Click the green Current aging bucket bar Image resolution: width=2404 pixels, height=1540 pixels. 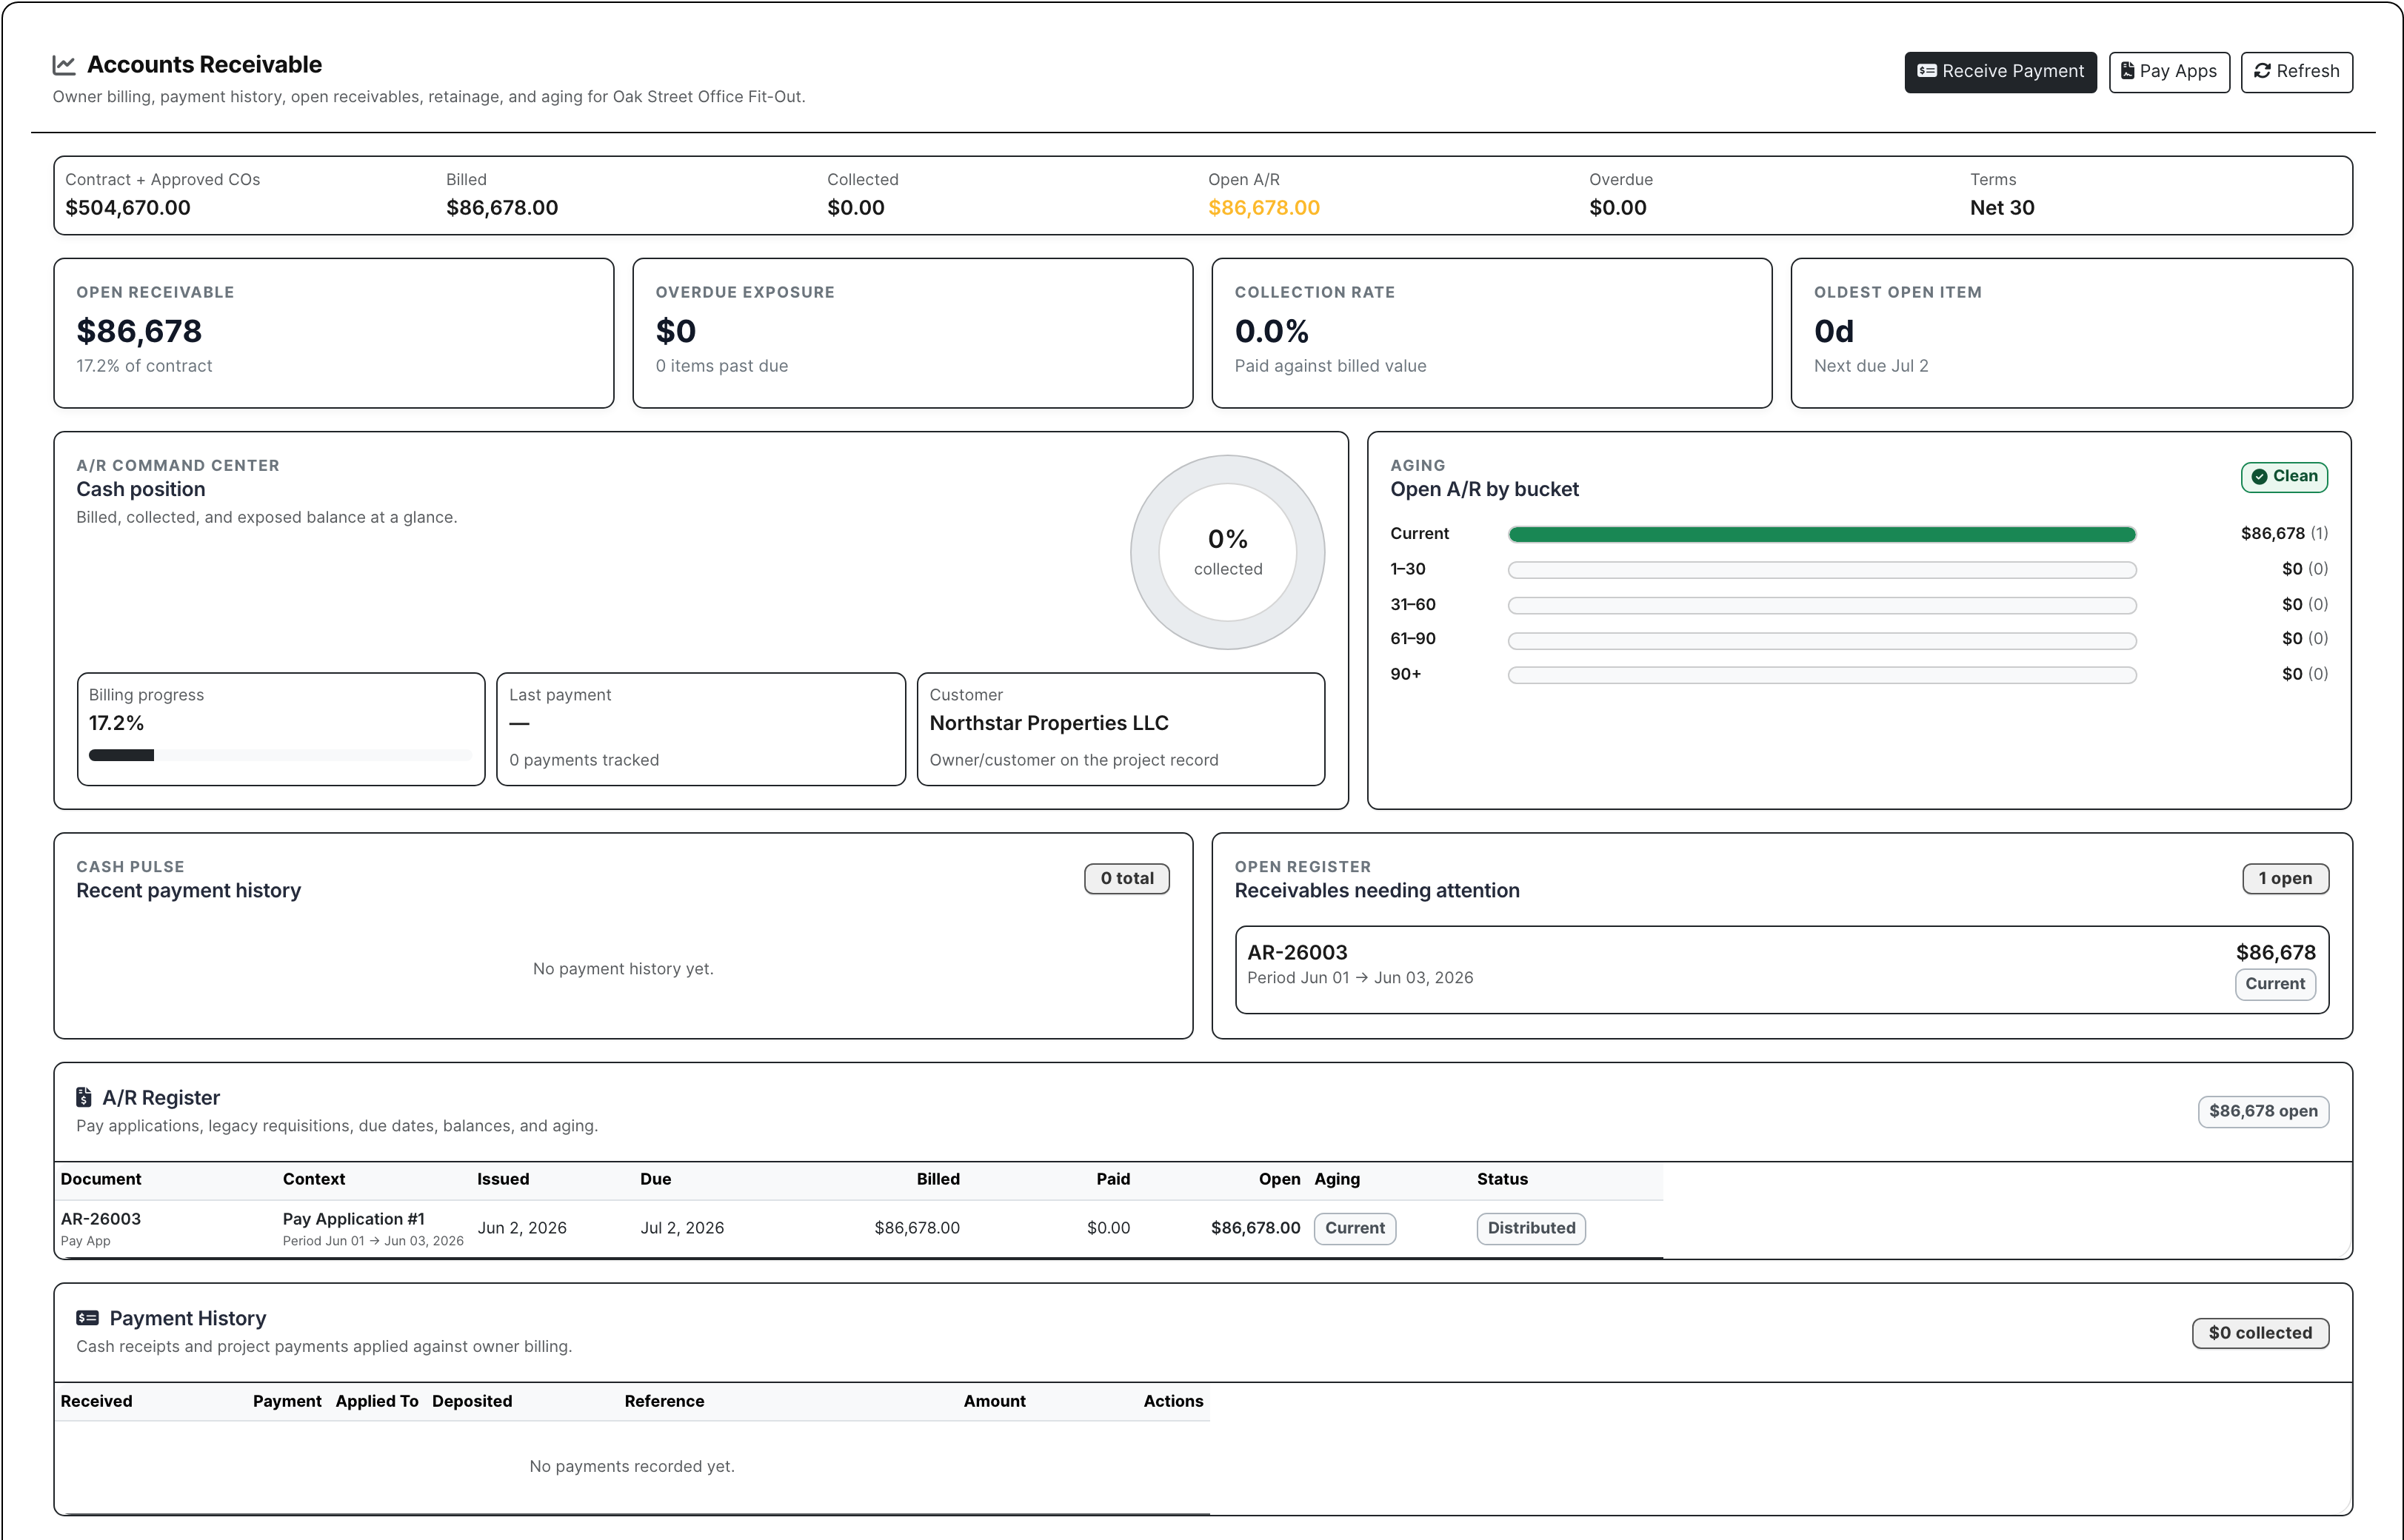click(1822, 534)
